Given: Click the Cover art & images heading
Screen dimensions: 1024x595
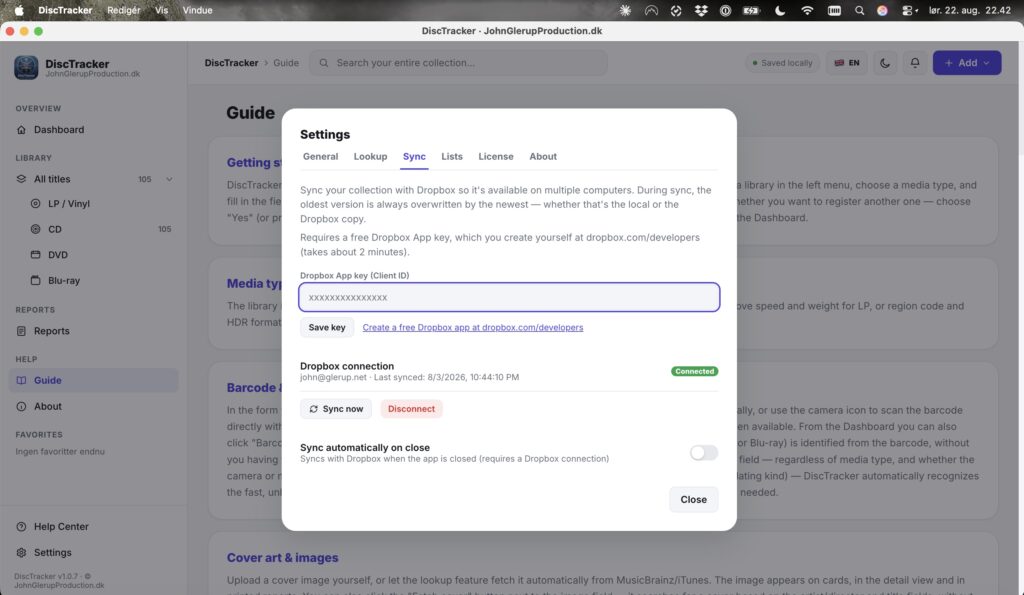Looking at the screenshot, I should (282, 558).
